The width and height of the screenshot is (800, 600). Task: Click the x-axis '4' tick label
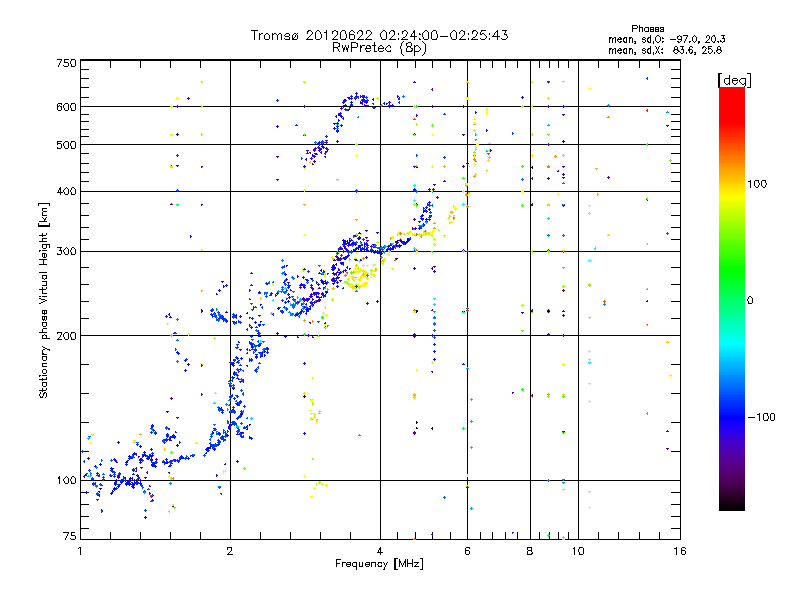(380, 551)
